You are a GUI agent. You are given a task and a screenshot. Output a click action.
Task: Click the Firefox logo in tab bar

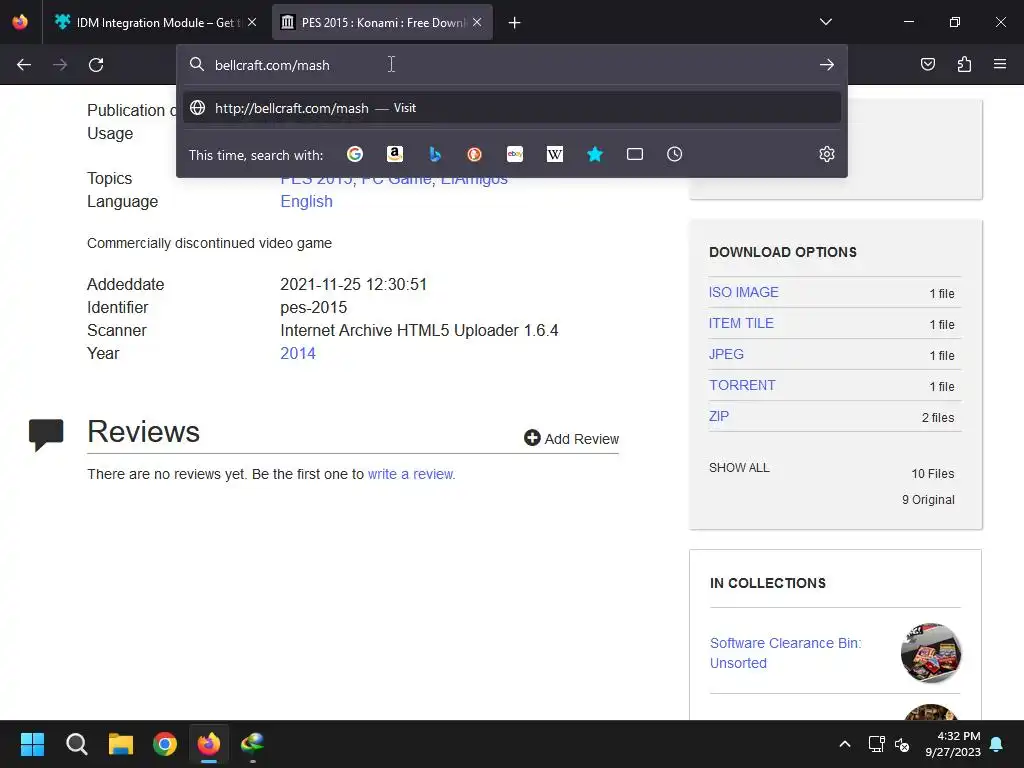tap(20, 22)
